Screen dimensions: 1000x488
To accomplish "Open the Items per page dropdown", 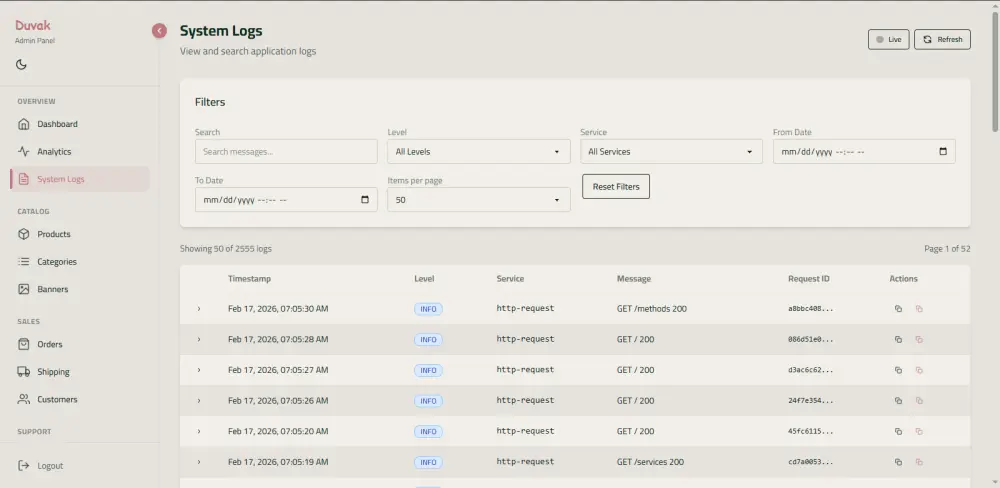I will pos(479,200).
